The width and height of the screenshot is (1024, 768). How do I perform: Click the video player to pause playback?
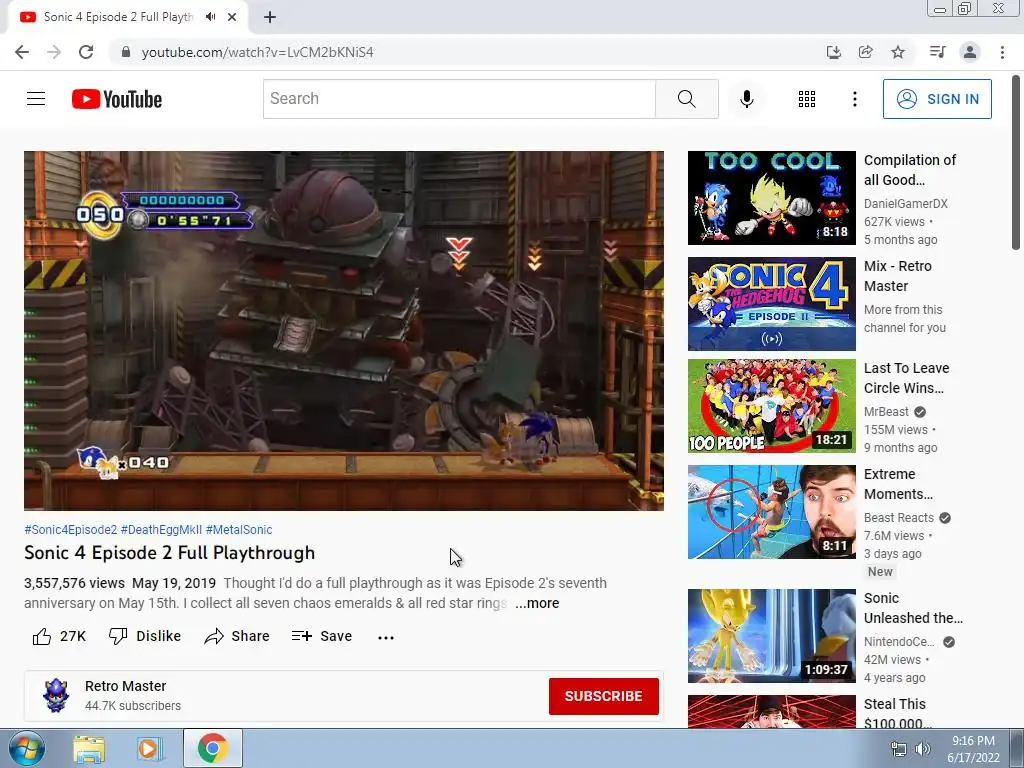pyautogui.click(x=344, y=330)
